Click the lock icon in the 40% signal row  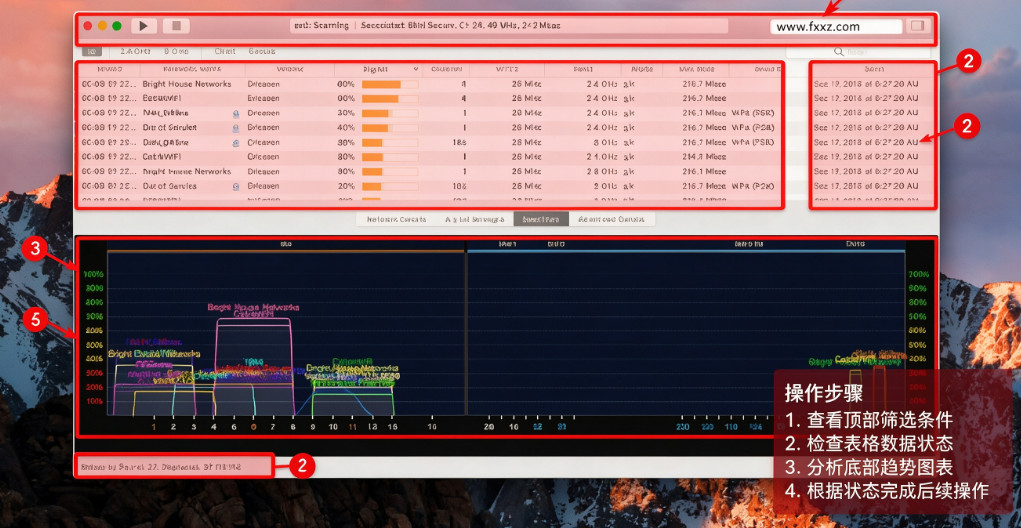[235, 128]
